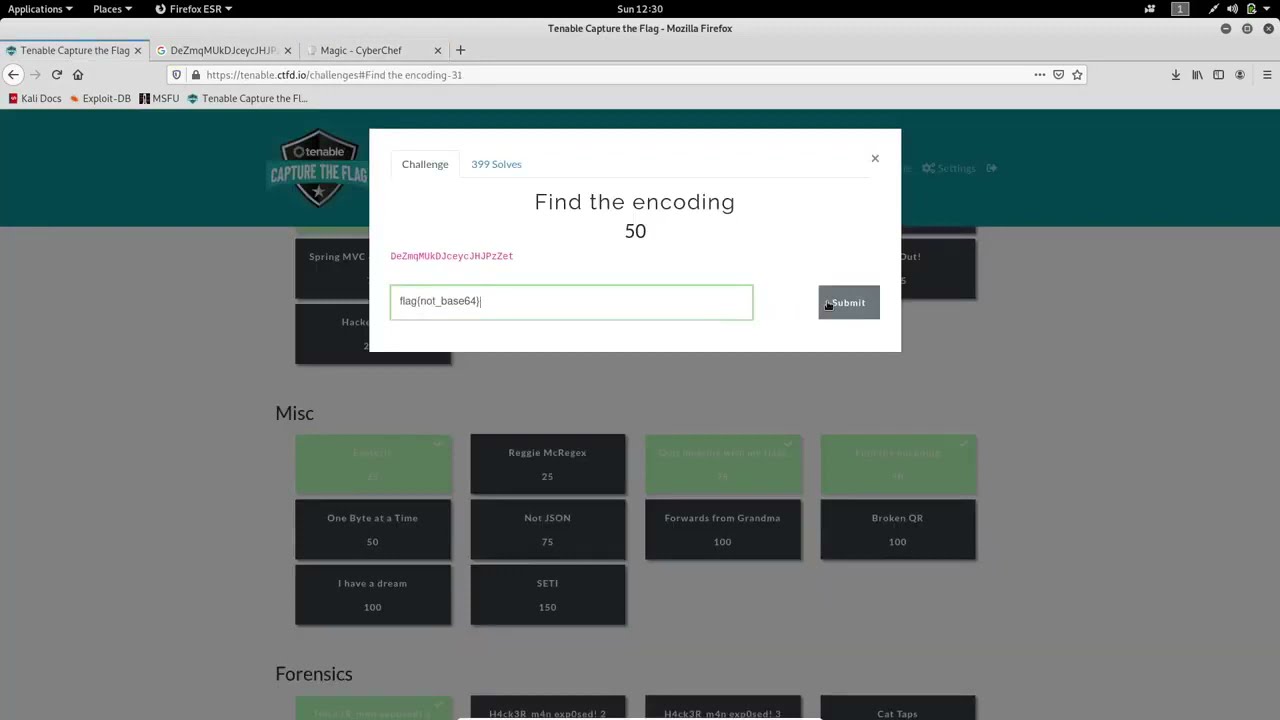
Task: Open the Firefox account icon
Action: pos(1240,75)
